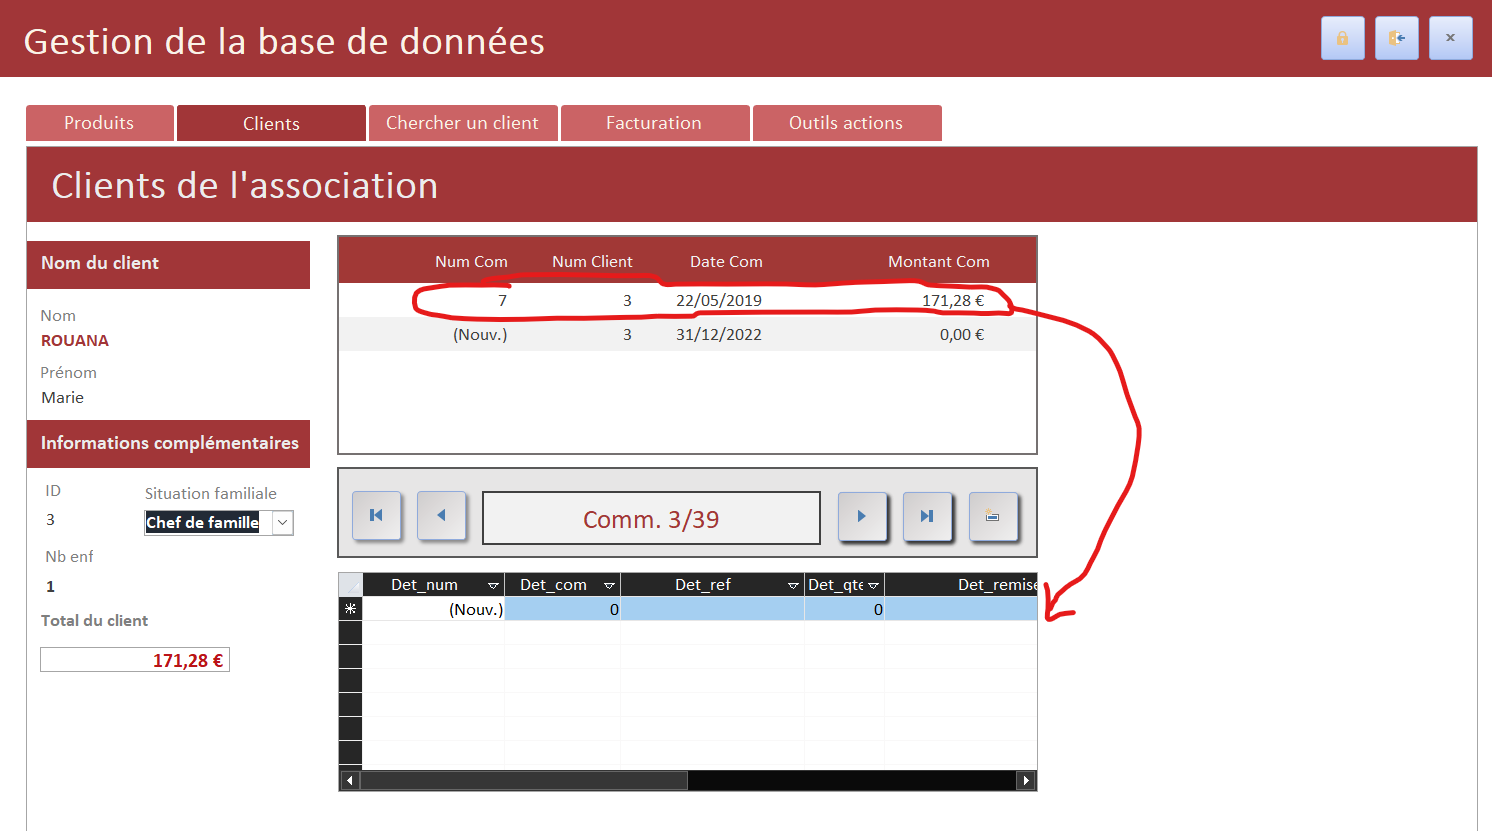The width and height of the screenshot is (1492, 831).
Task: Click the Num Com column heading
Action: [471, 261]
